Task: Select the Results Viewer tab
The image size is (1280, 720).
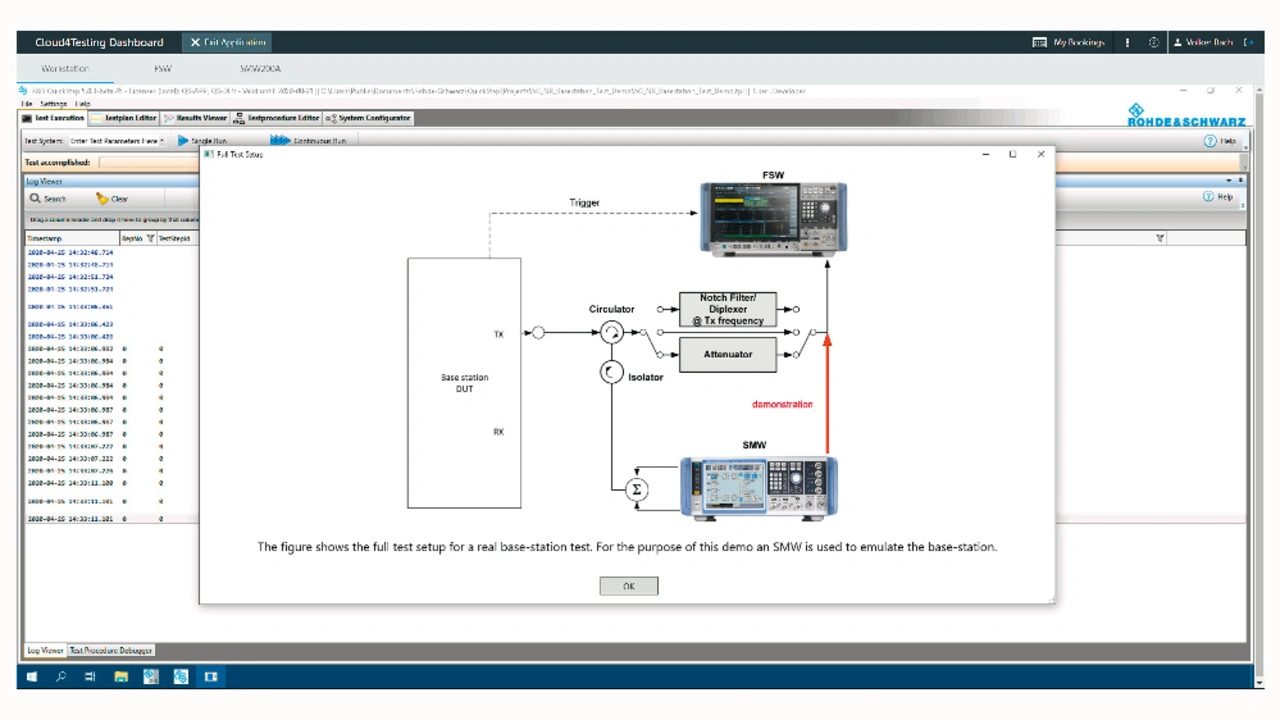Action: coord(195,118)
